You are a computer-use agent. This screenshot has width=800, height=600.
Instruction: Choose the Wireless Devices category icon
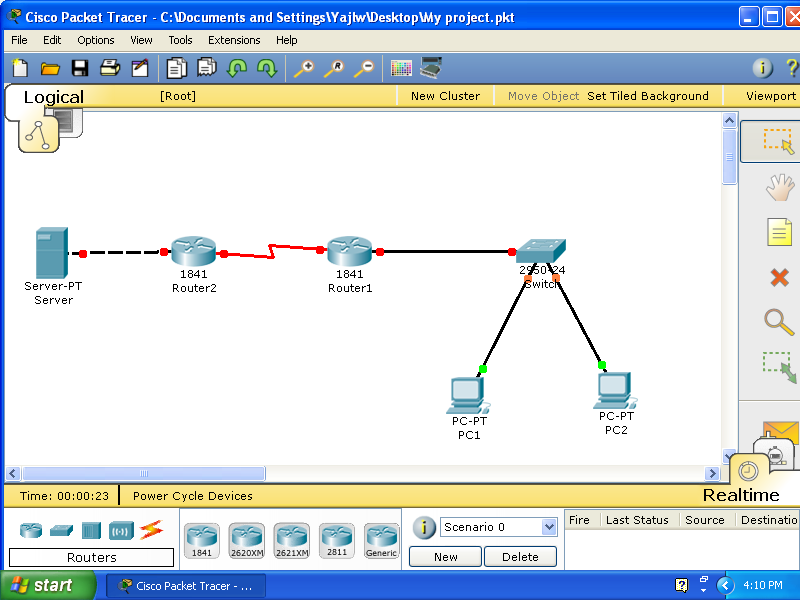121,531
